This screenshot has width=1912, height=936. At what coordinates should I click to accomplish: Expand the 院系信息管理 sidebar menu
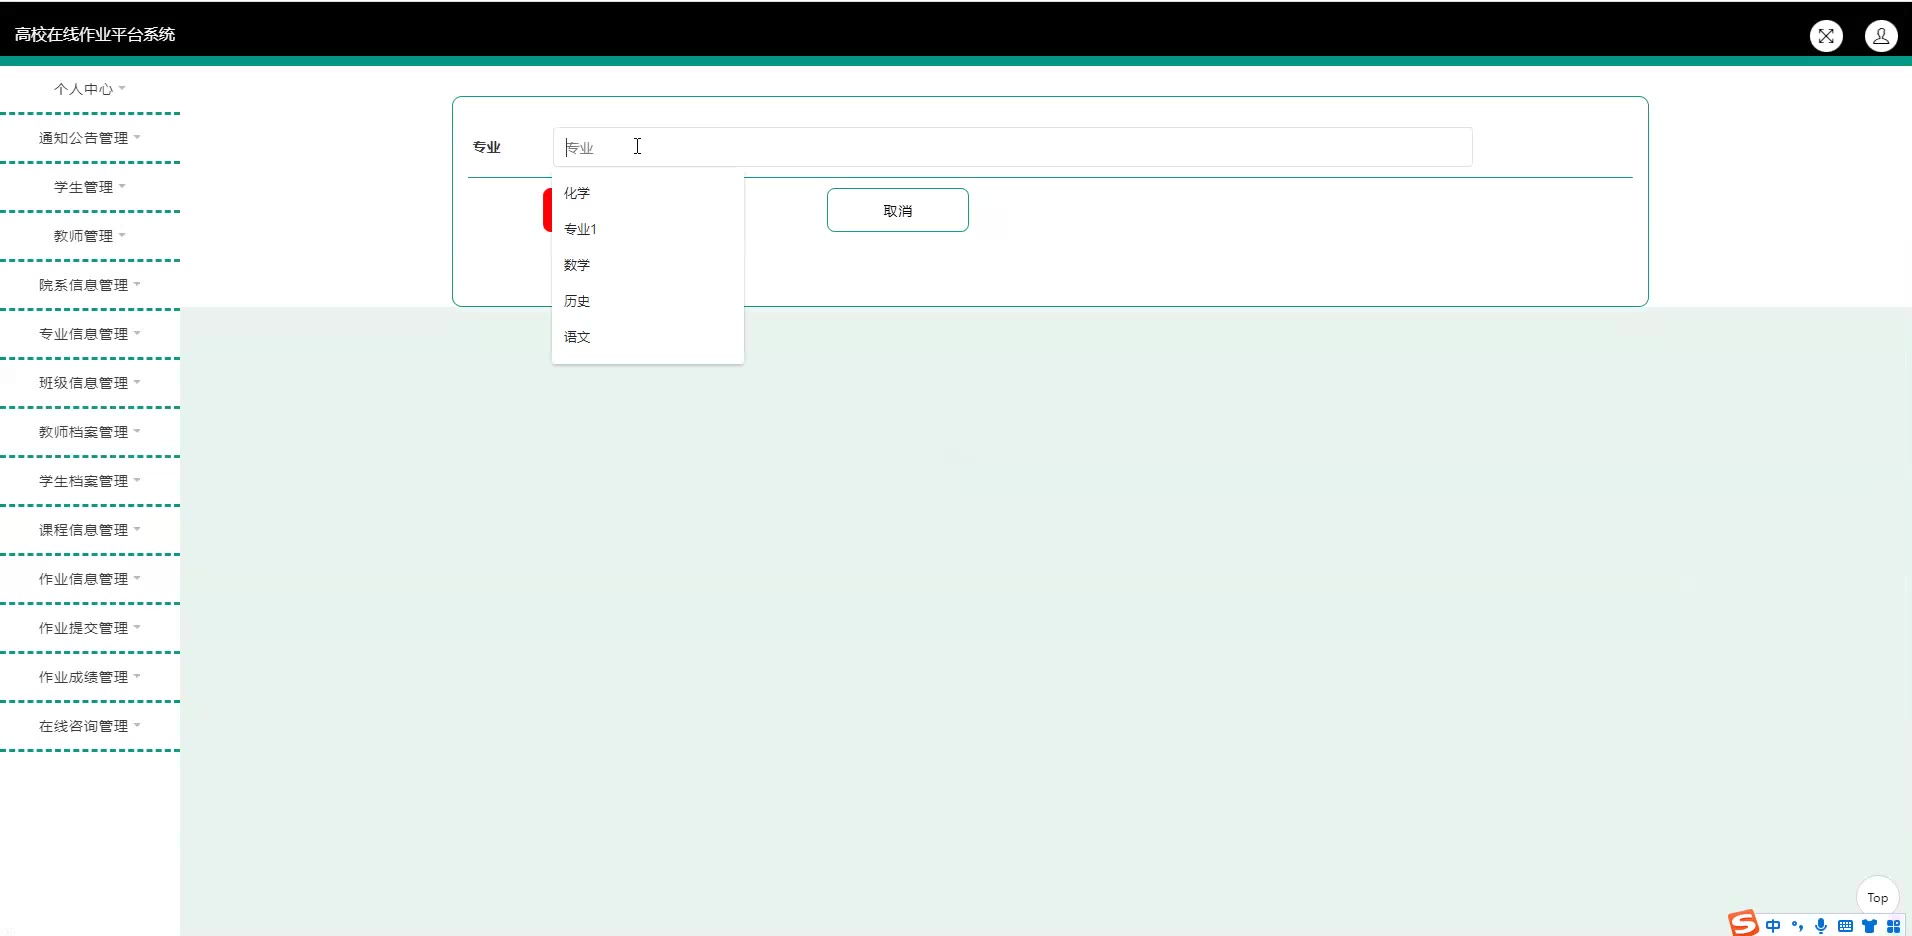(90, 285)
